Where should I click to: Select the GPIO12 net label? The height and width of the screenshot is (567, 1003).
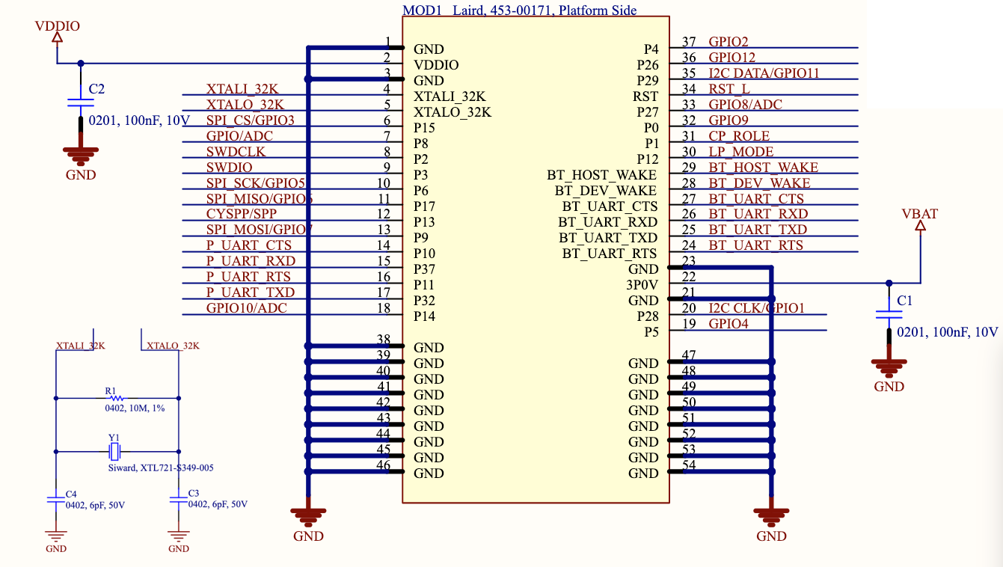(732, 57)
